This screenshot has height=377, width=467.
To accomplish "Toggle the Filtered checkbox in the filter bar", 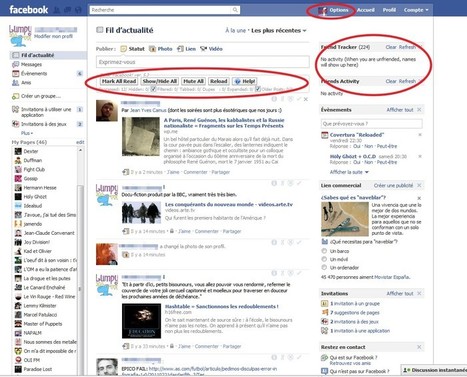I will [153, 89].
